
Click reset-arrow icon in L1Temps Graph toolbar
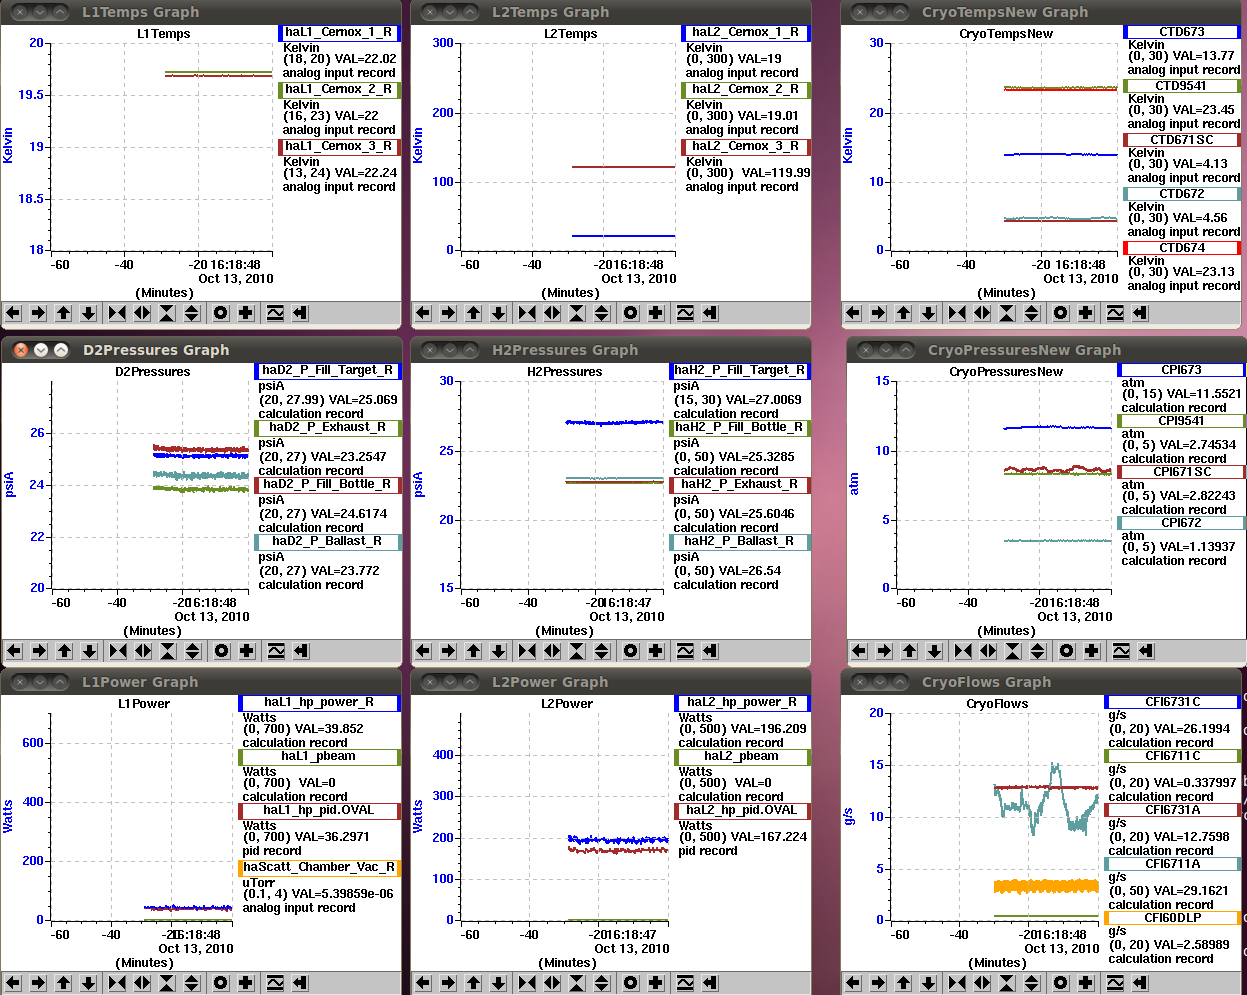pos(300,313)
